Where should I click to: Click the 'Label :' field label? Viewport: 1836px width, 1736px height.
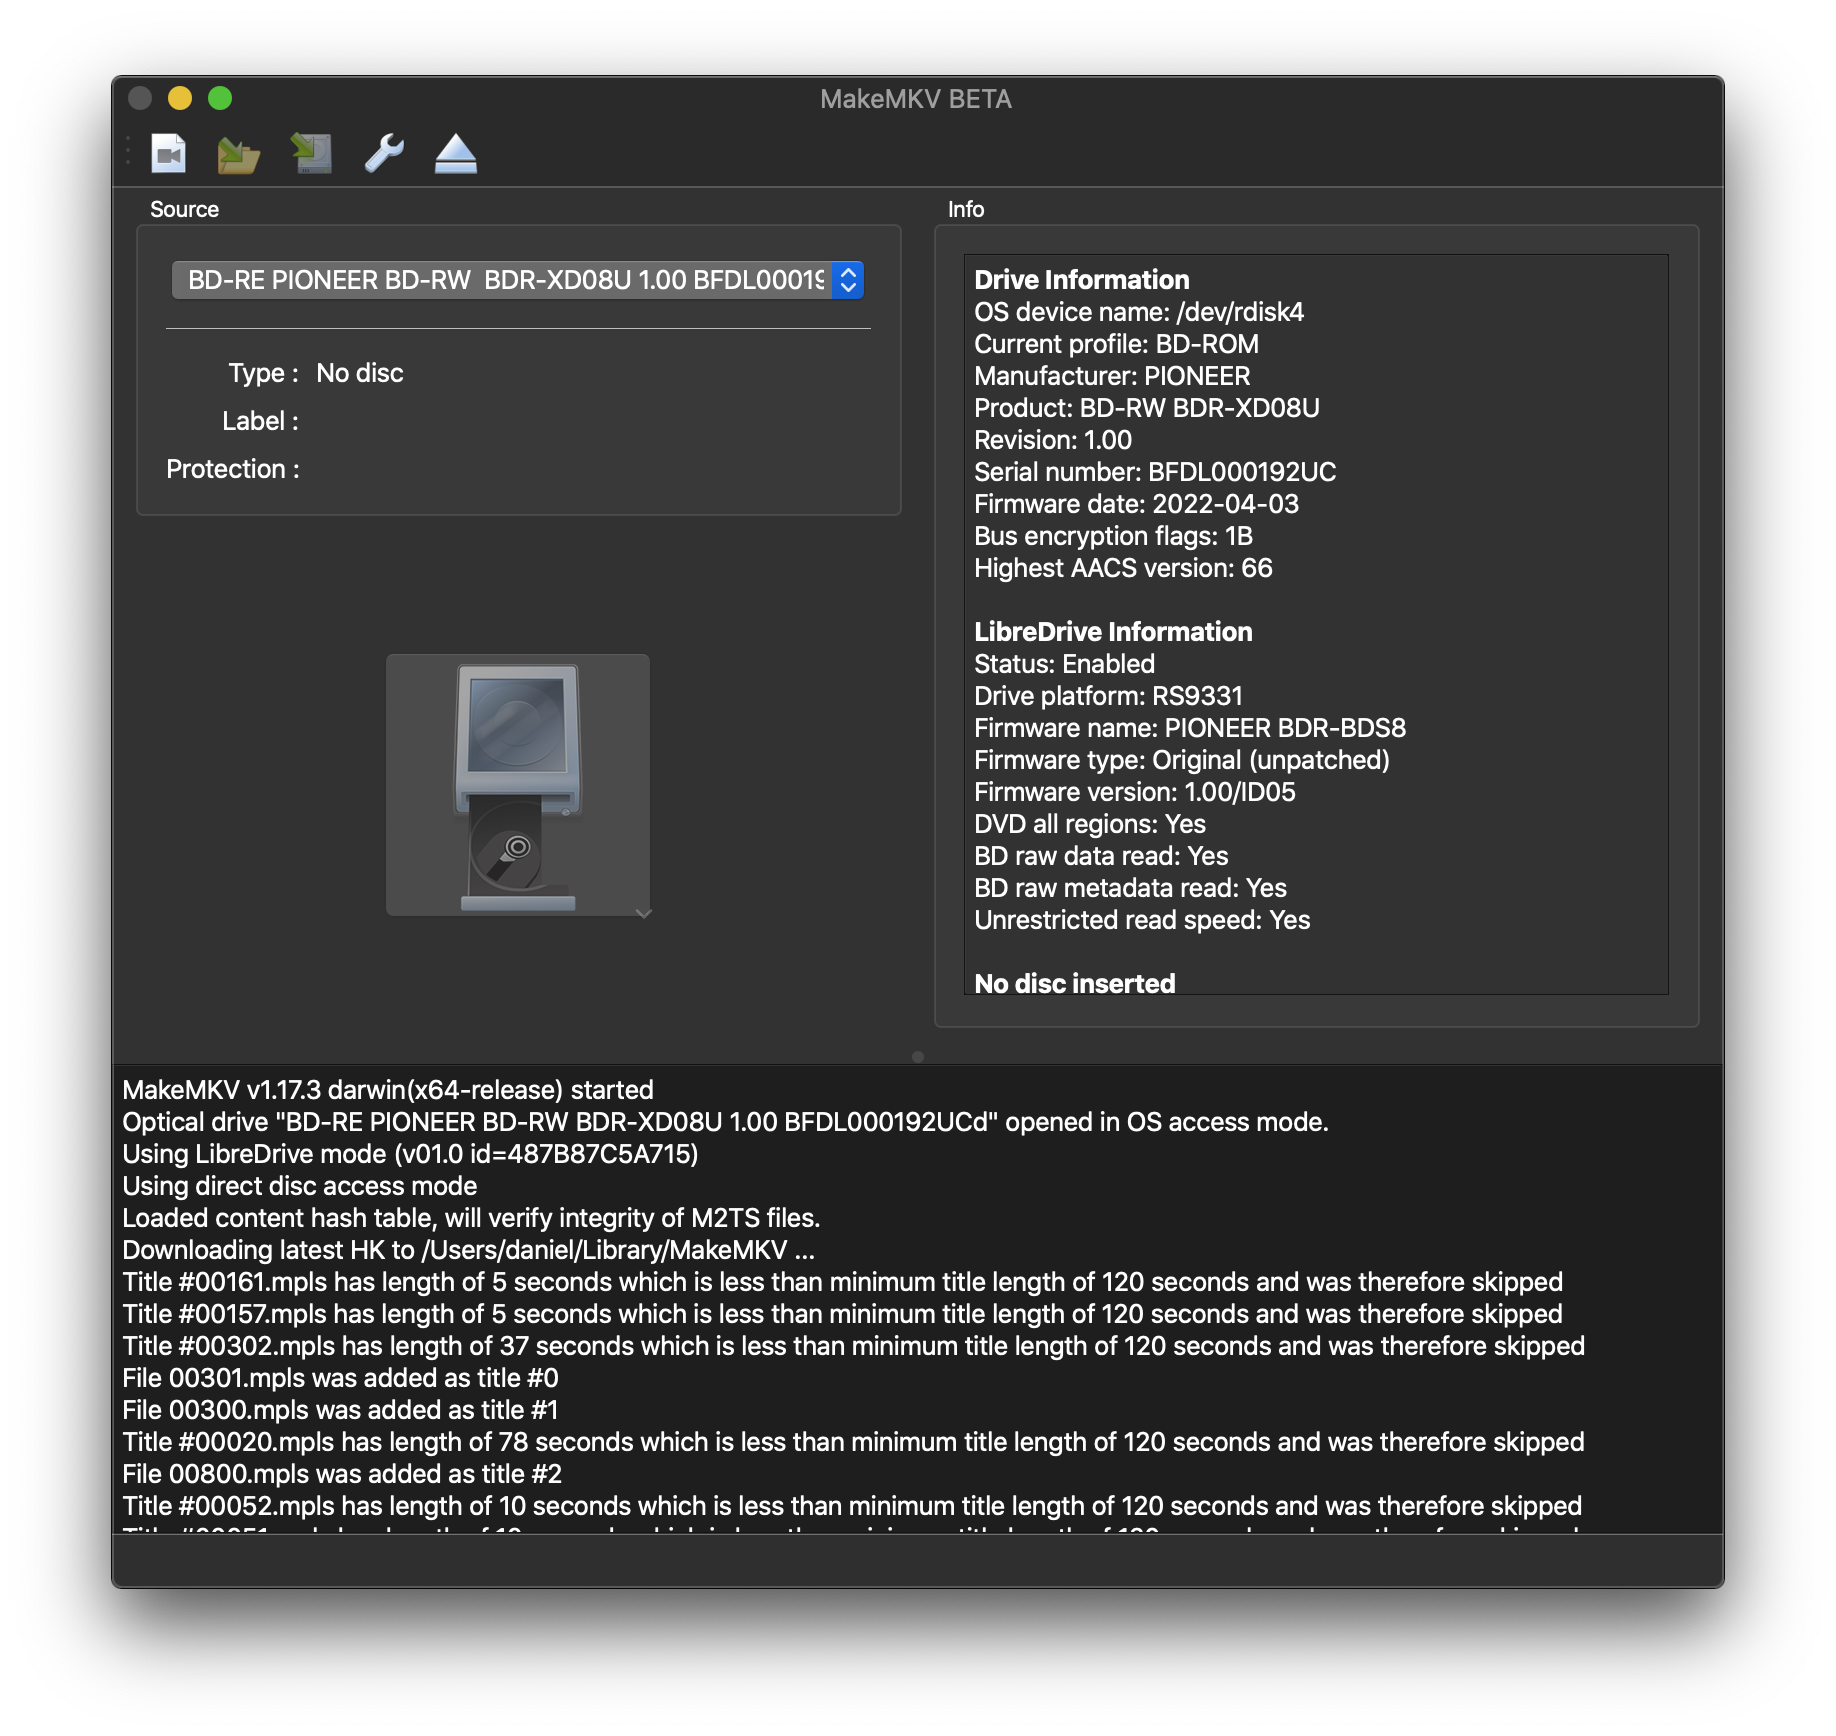[260, 421]
